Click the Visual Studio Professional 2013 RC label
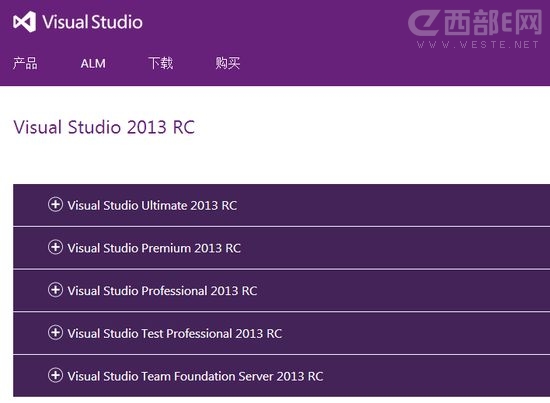Screen dimensions: 550x403 [x=162, y=291]
